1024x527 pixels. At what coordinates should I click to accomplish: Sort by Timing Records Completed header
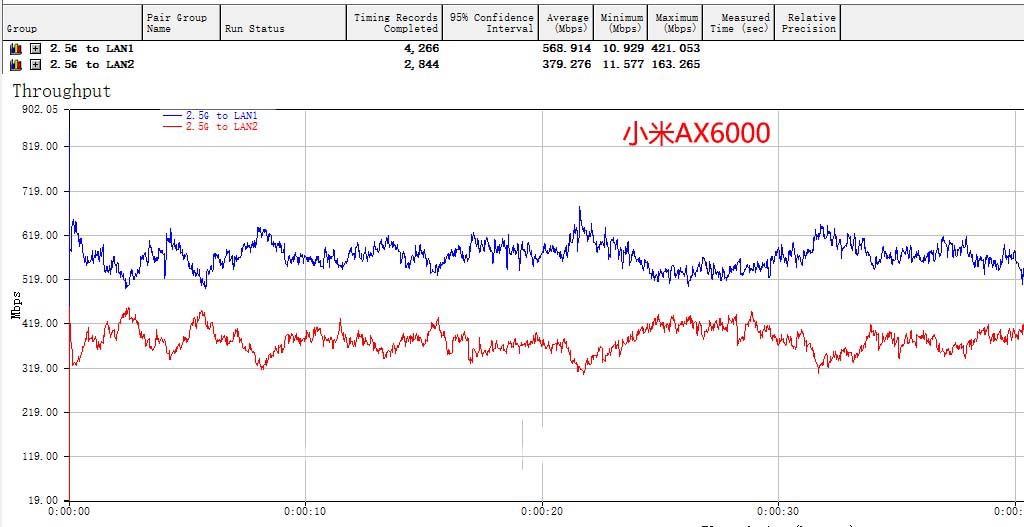(394, 23)
